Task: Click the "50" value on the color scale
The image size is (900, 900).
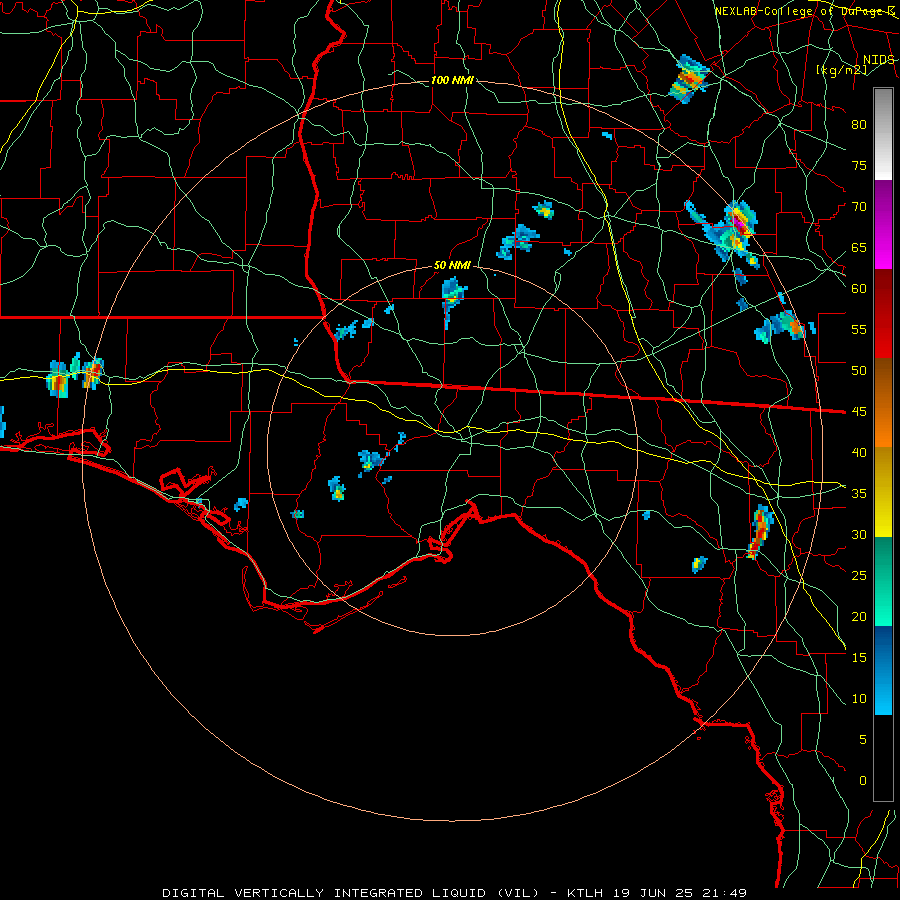Action: click(859, 371)
